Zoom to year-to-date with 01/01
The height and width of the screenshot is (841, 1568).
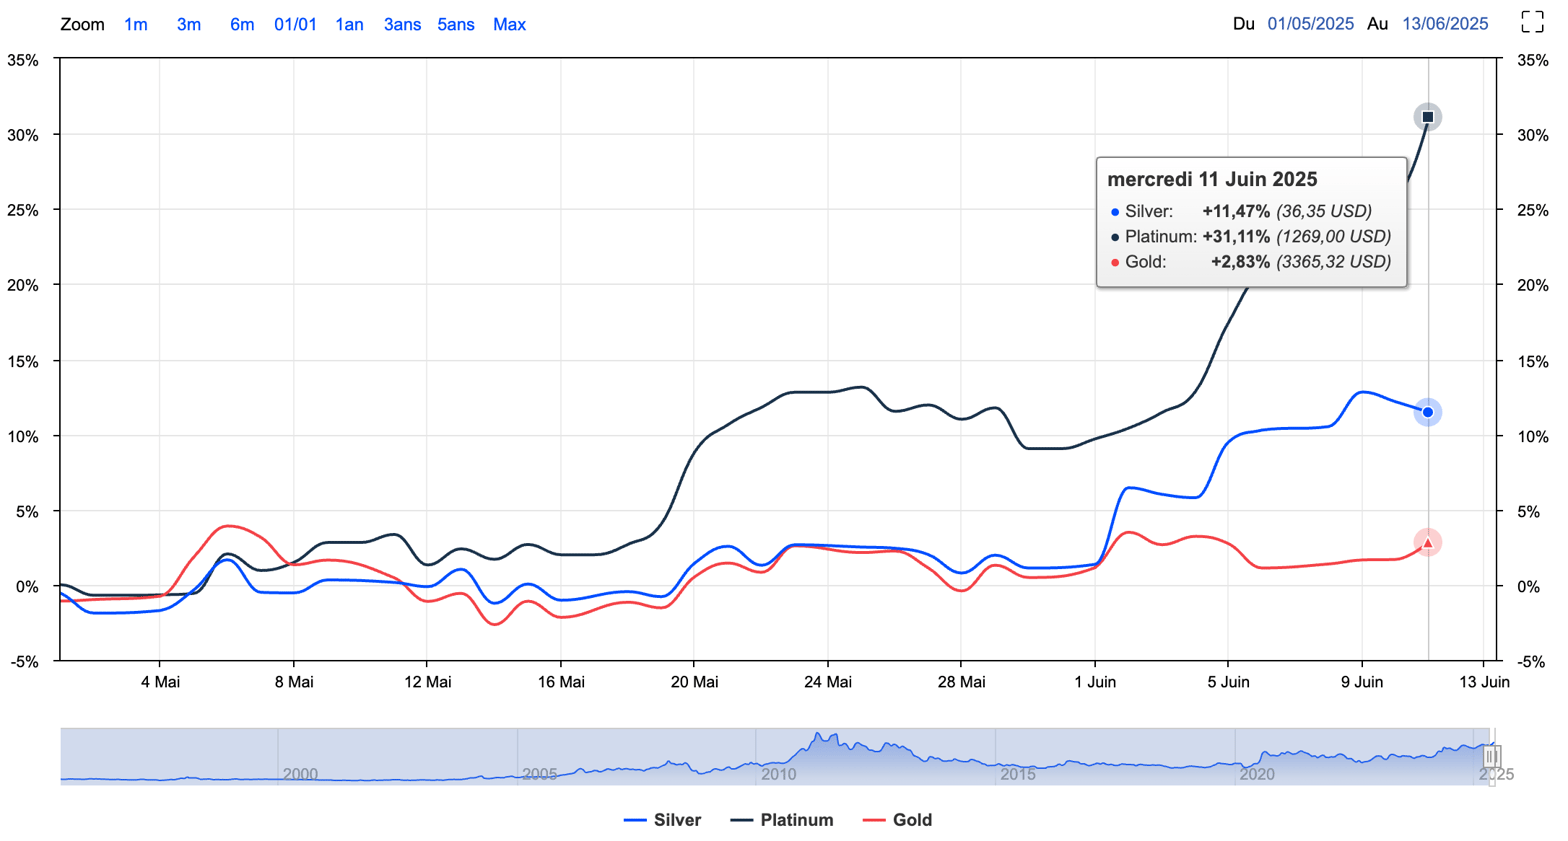click(x=295, y=24)
